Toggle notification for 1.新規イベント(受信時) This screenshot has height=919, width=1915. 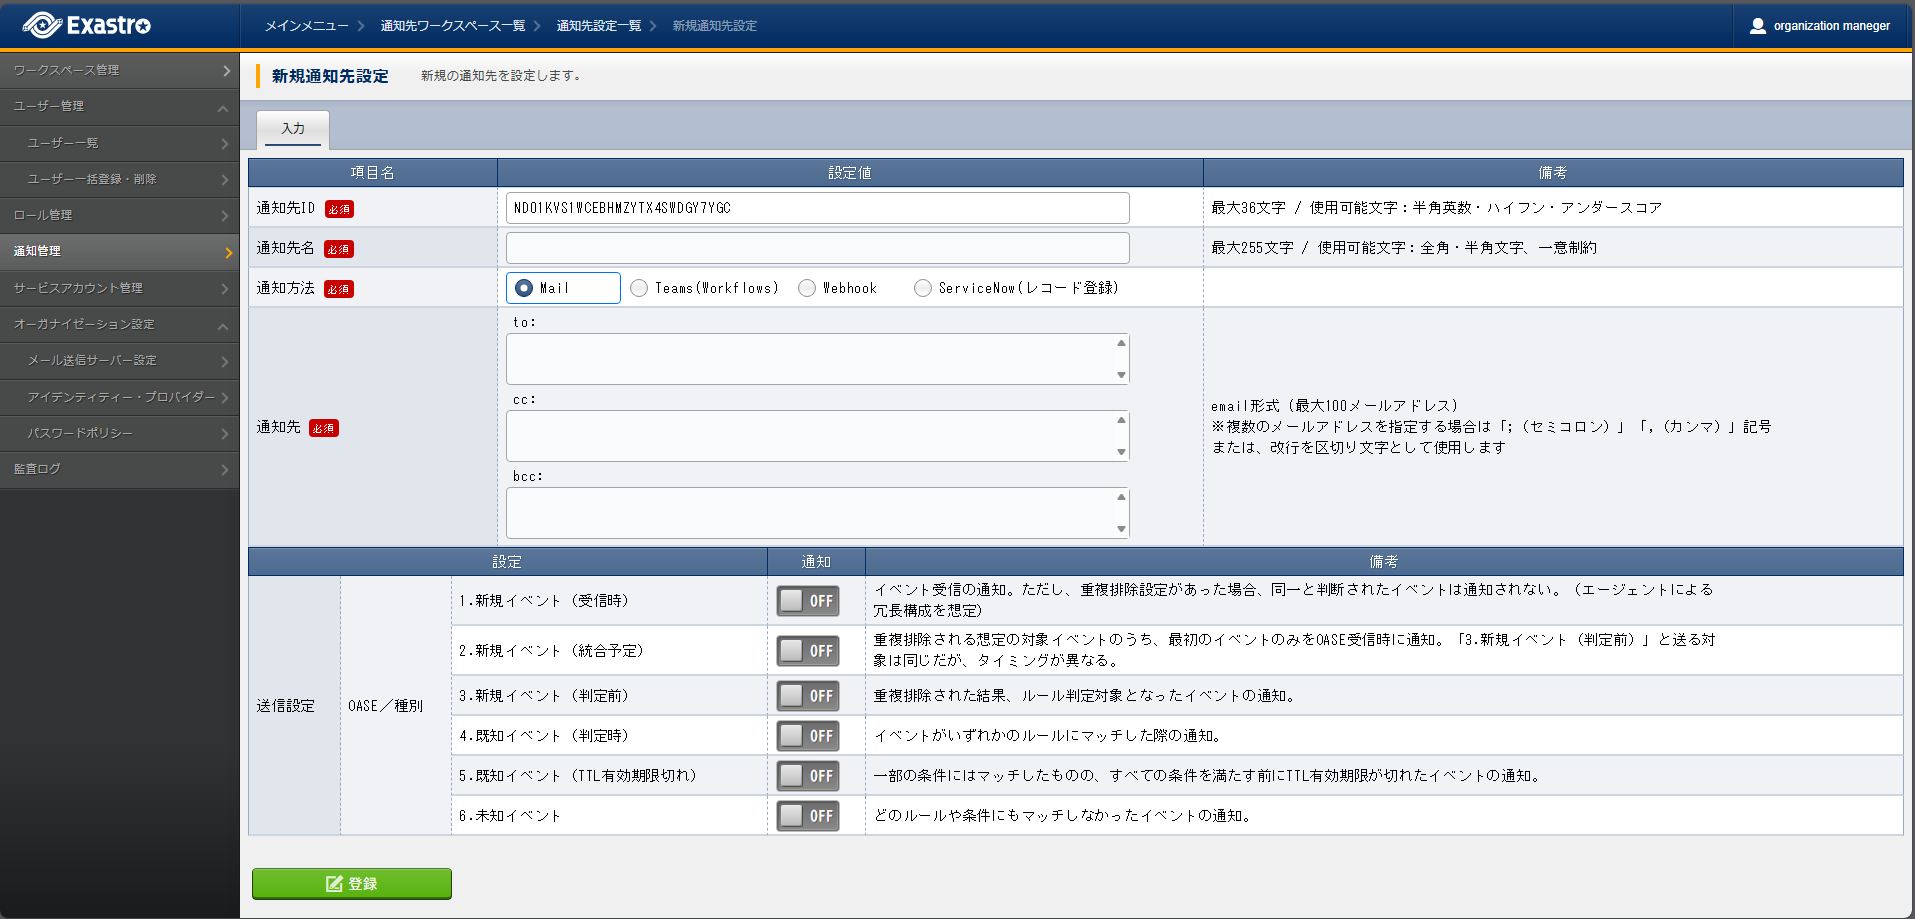coord(808,601)
